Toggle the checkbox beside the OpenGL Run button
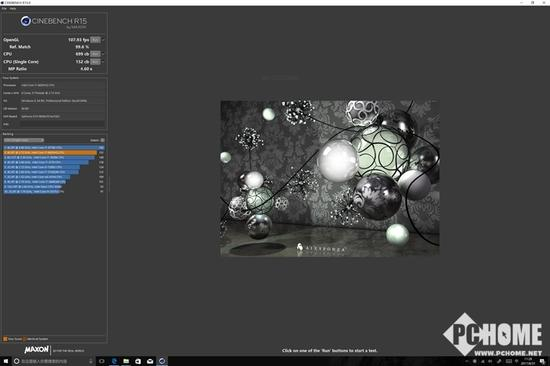Image resolution: width=550 pixels, height=366 pixels. click(103, 40)
